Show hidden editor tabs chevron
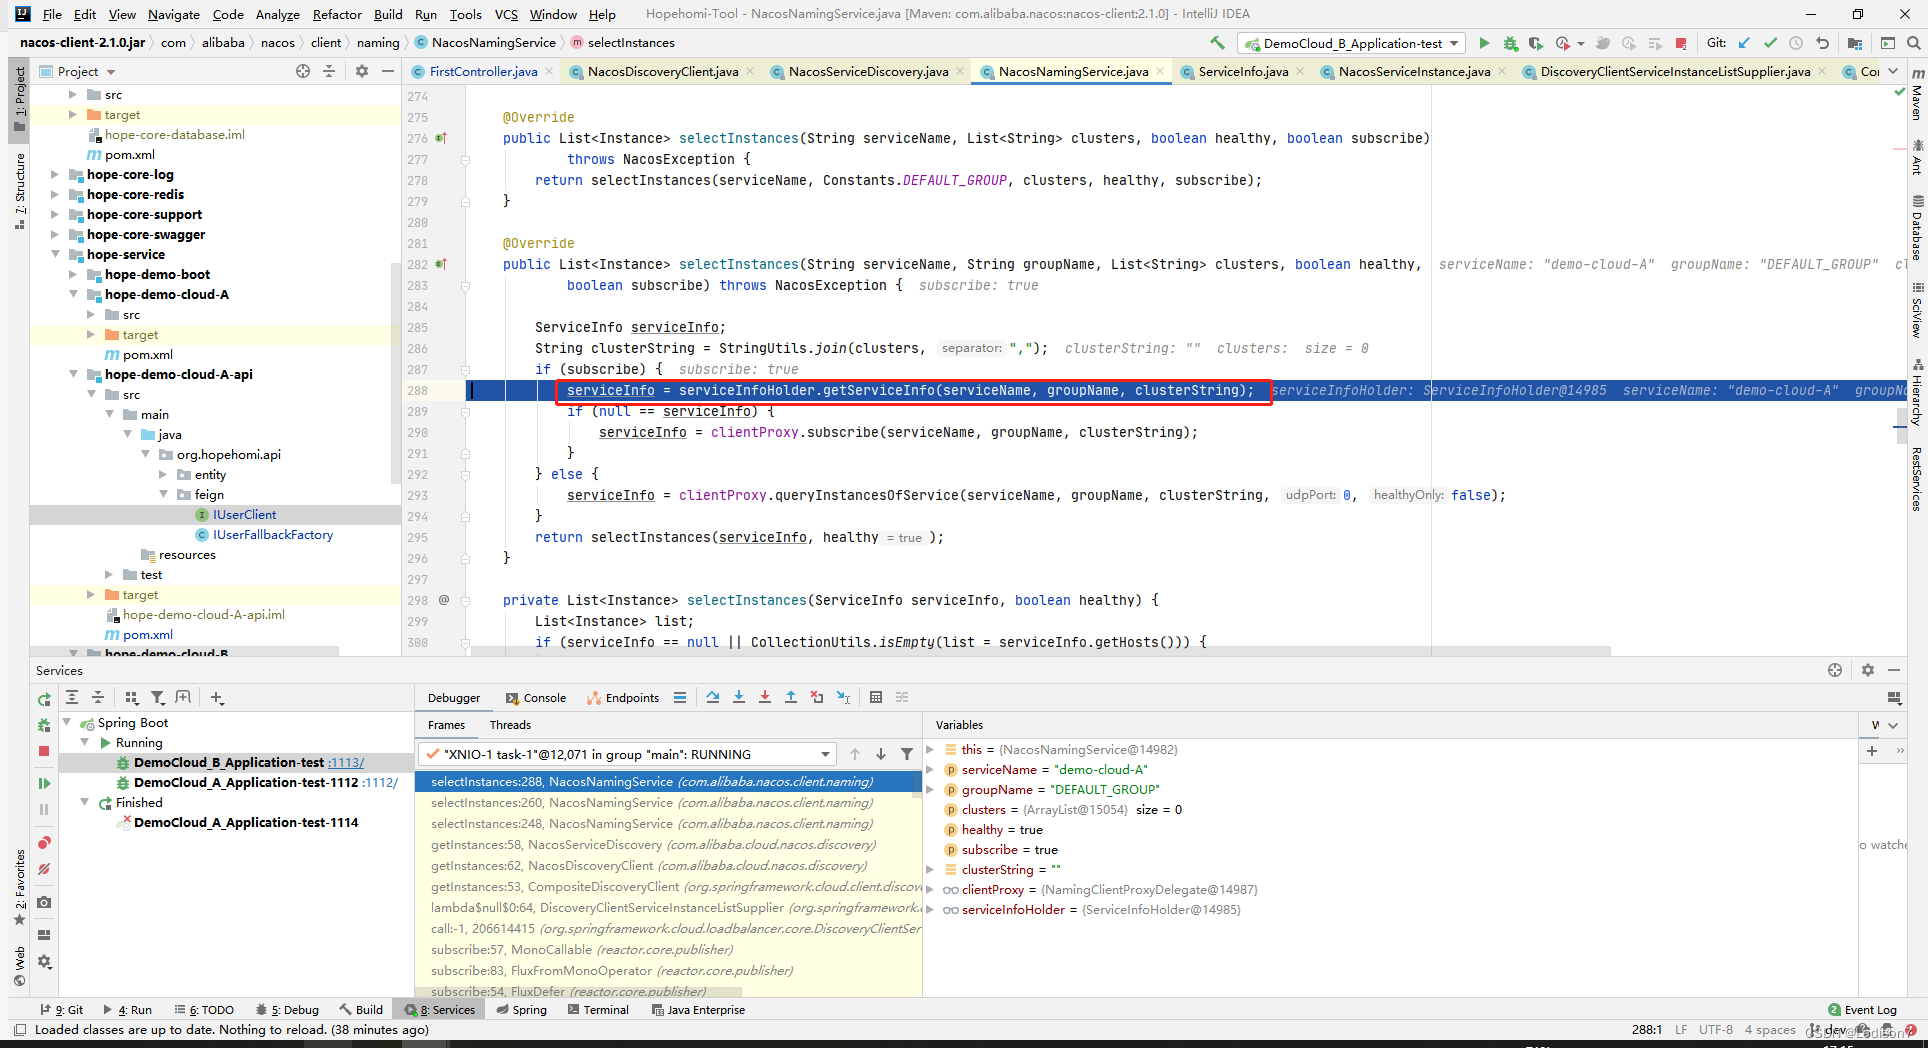The width and height of the screenshot is (1928, 1048). pos(1893,71)
